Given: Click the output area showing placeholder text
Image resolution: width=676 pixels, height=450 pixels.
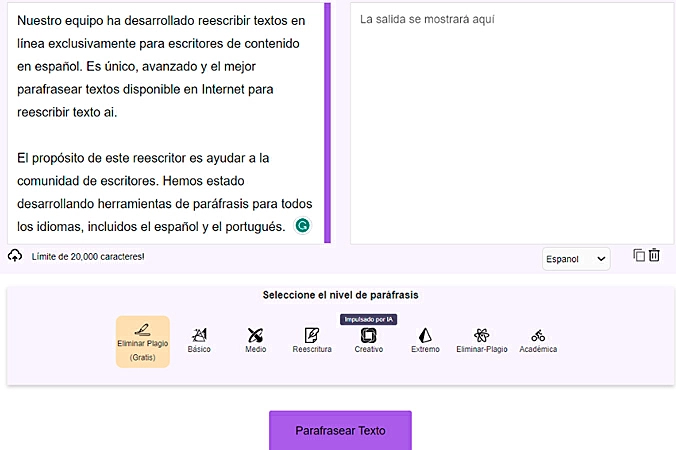Looking at the screenshot, I should point(511,120).
